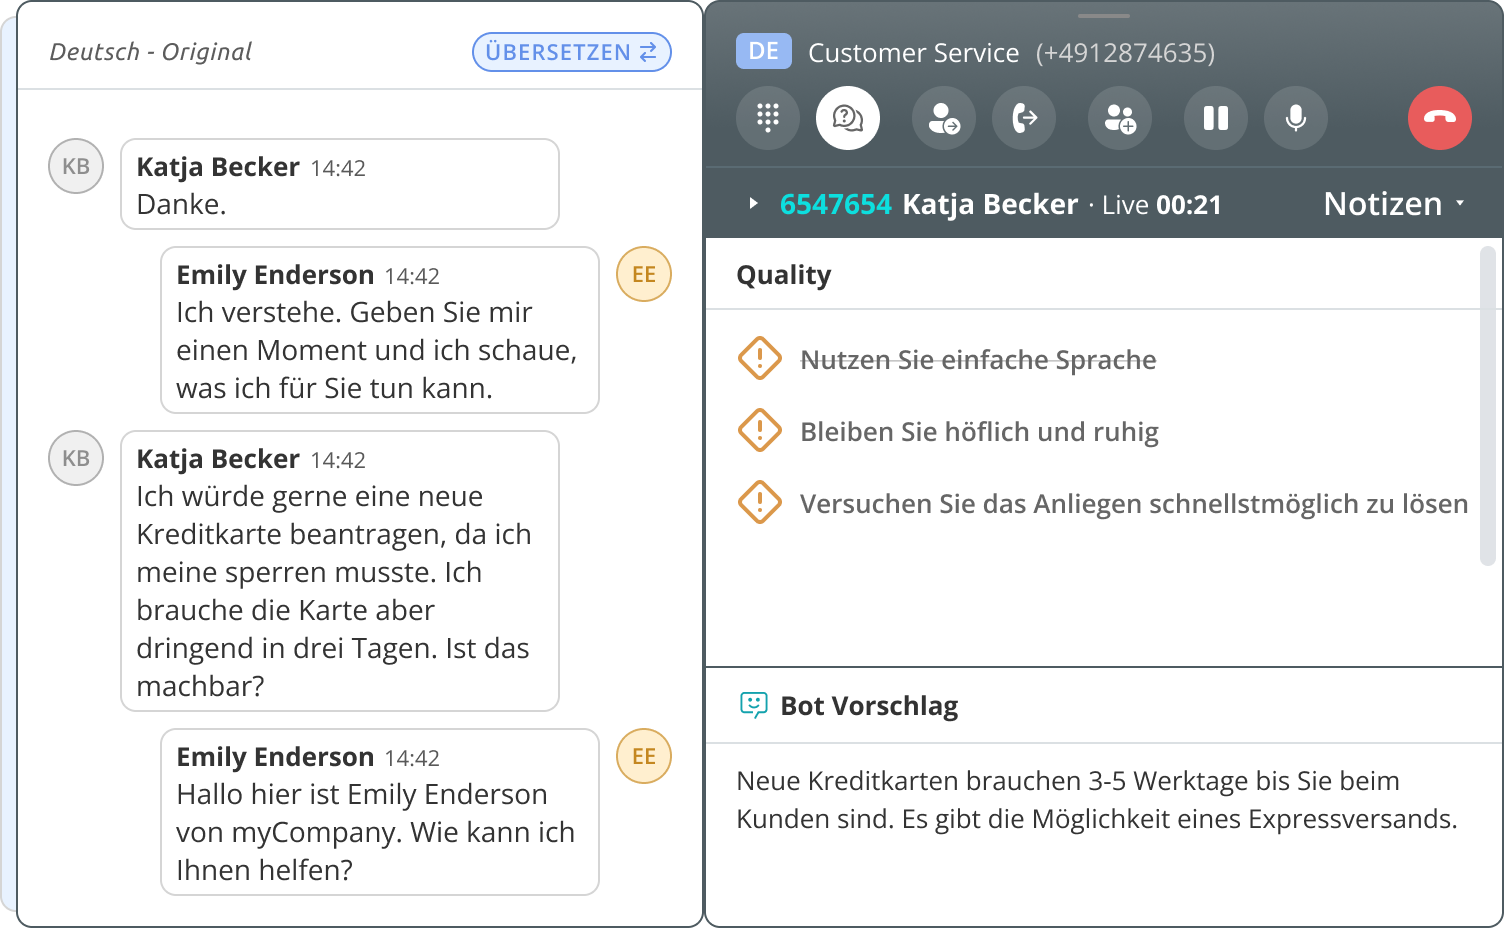1504x928 pixels.
Task: Expand the caller details triangle
Action: [753, 204]
